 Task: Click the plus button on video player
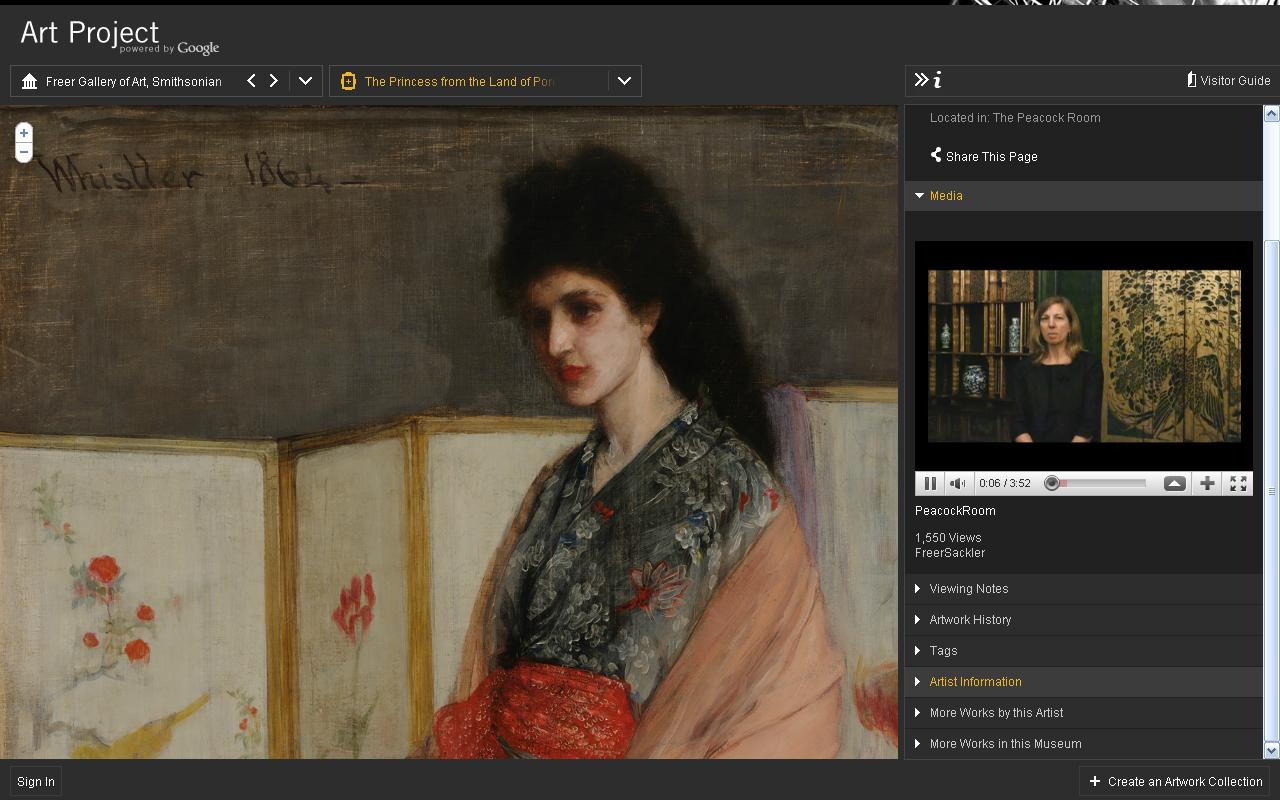(1208, 483)
